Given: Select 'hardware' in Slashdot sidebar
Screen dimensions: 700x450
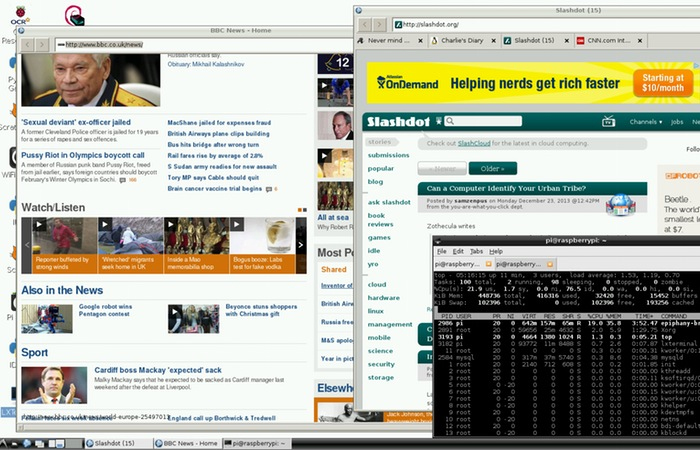Looking at the screenshot, I should 383,298.
